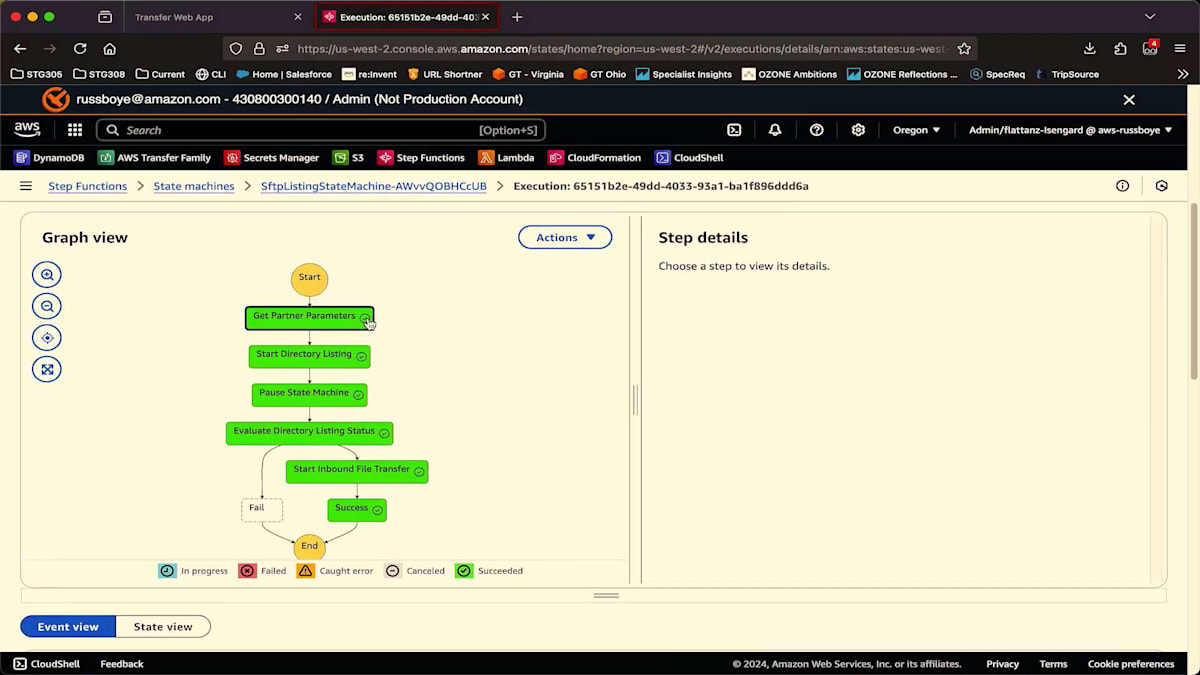Select the Execution browser tab
Image resolution: width=1200 pixels, height=675 pixels.
[406, 17]
